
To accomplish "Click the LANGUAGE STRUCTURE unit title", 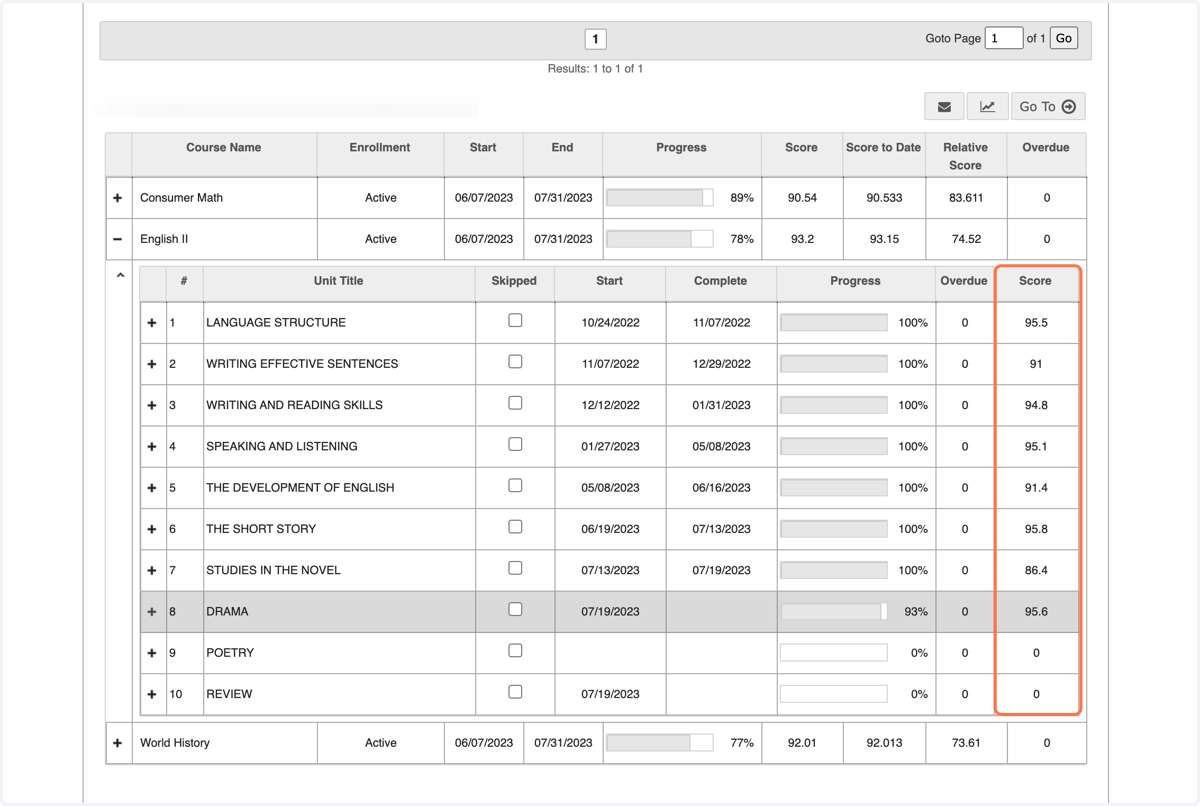I will click(276, 323).
